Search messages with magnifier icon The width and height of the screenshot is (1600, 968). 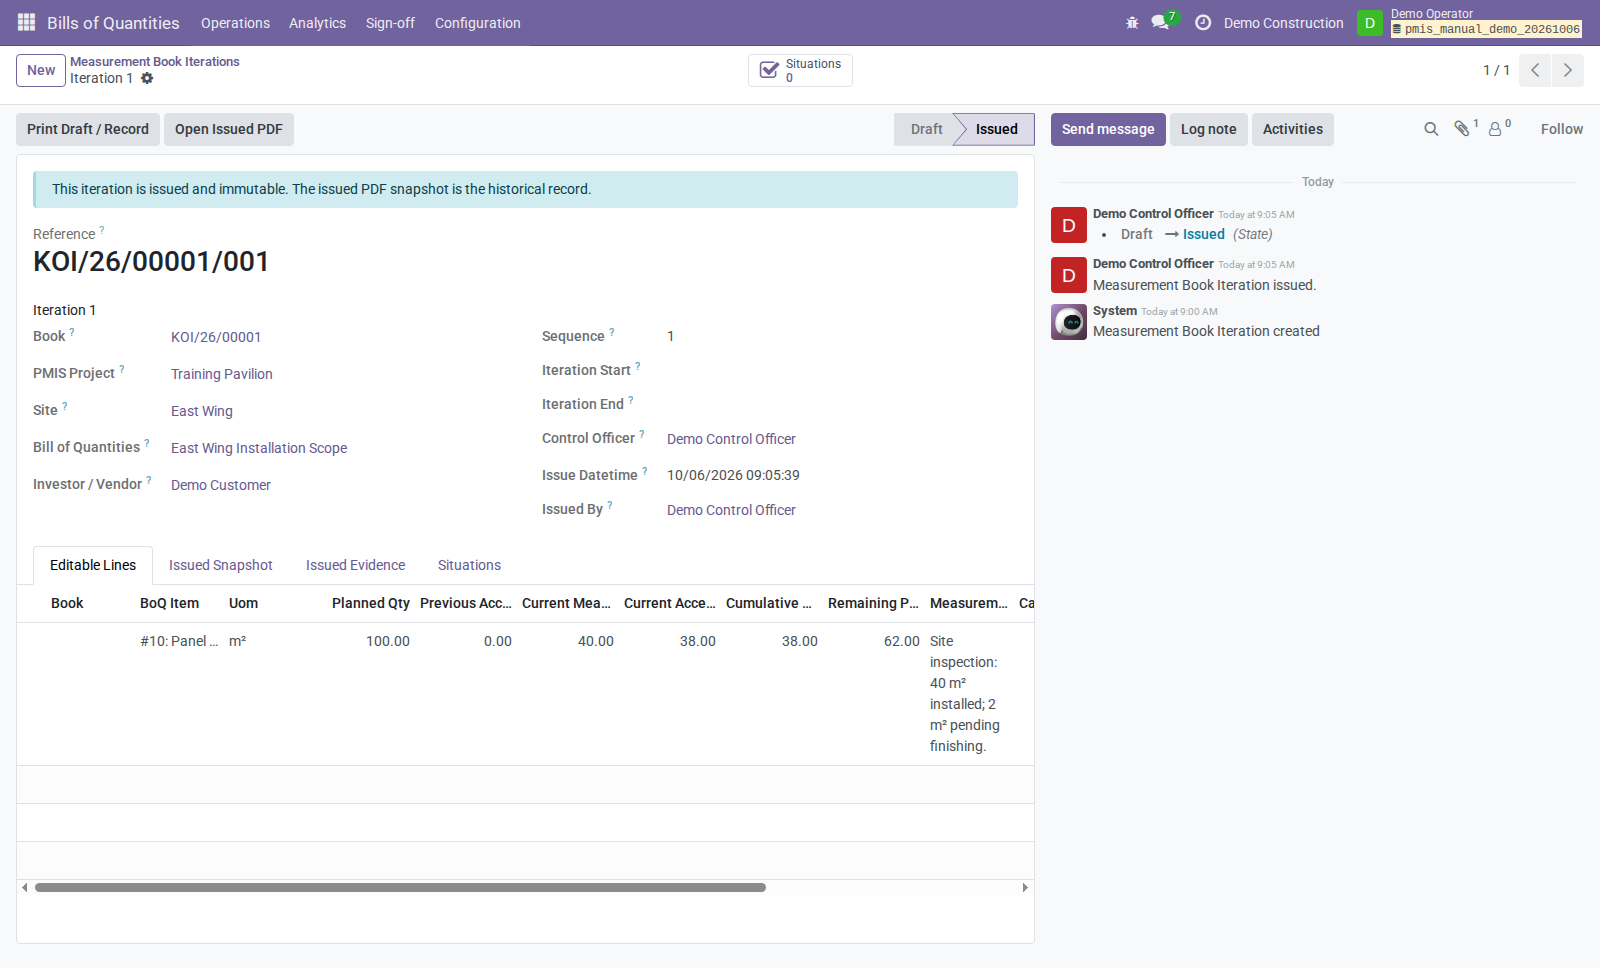1431,129
